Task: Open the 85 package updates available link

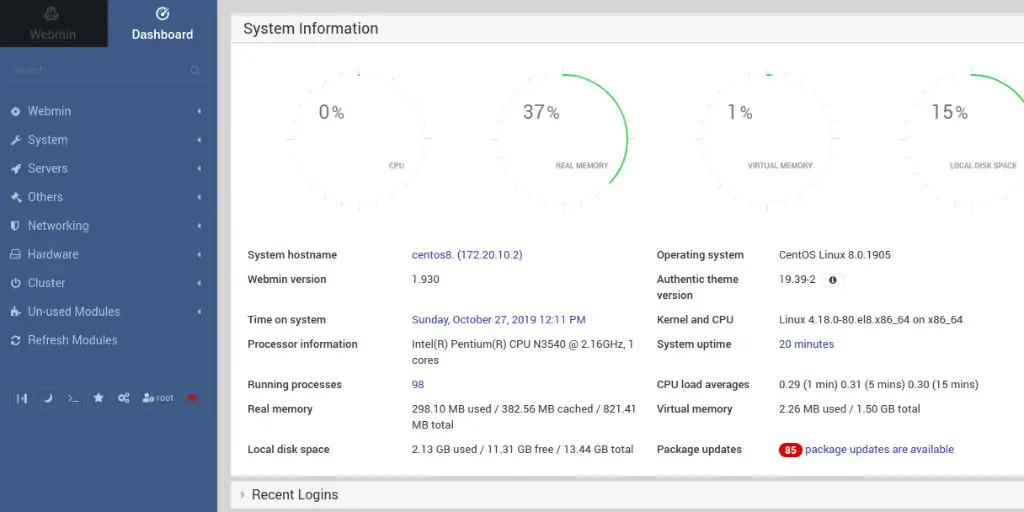Action: tap(867, 449)
